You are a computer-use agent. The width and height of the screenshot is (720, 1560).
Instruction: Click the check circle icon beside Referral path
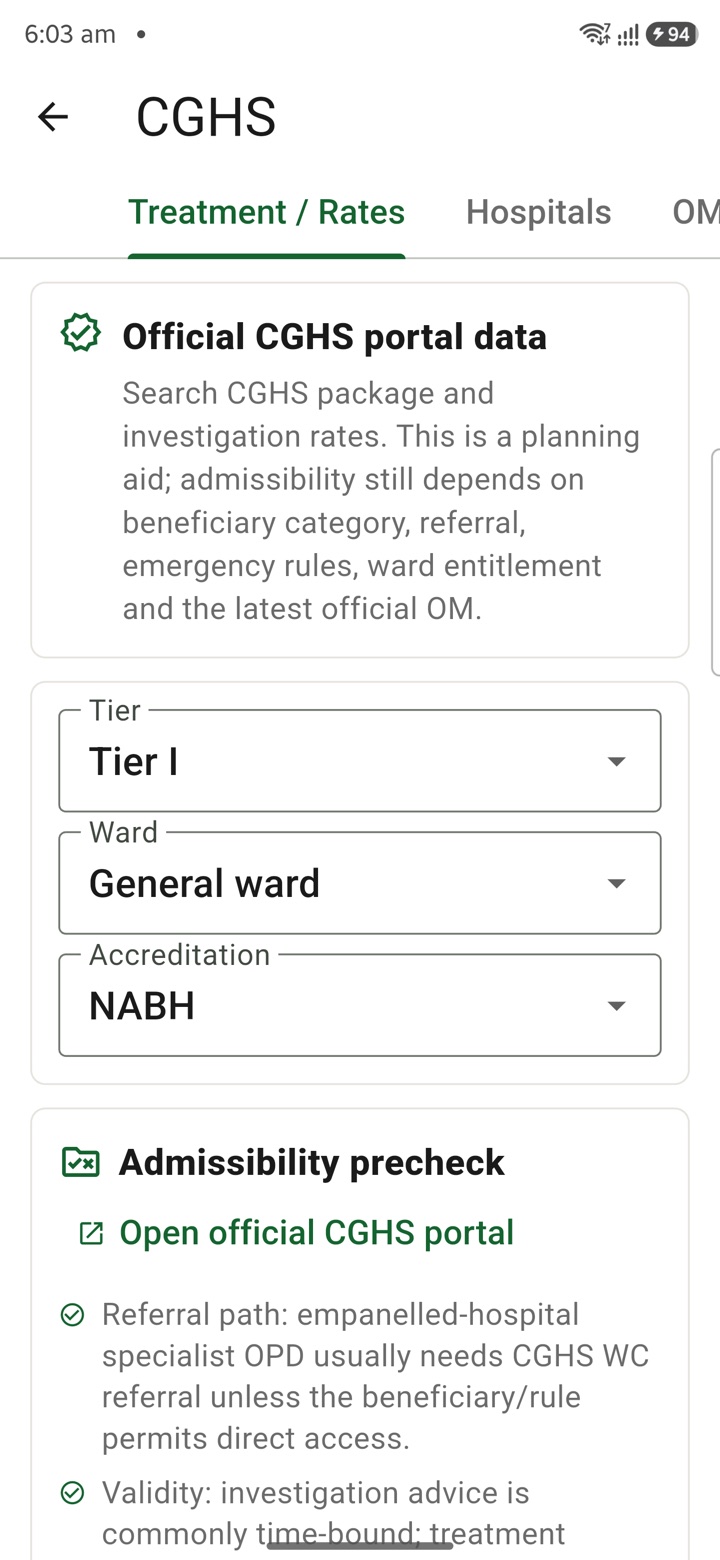pos(72,1315)
